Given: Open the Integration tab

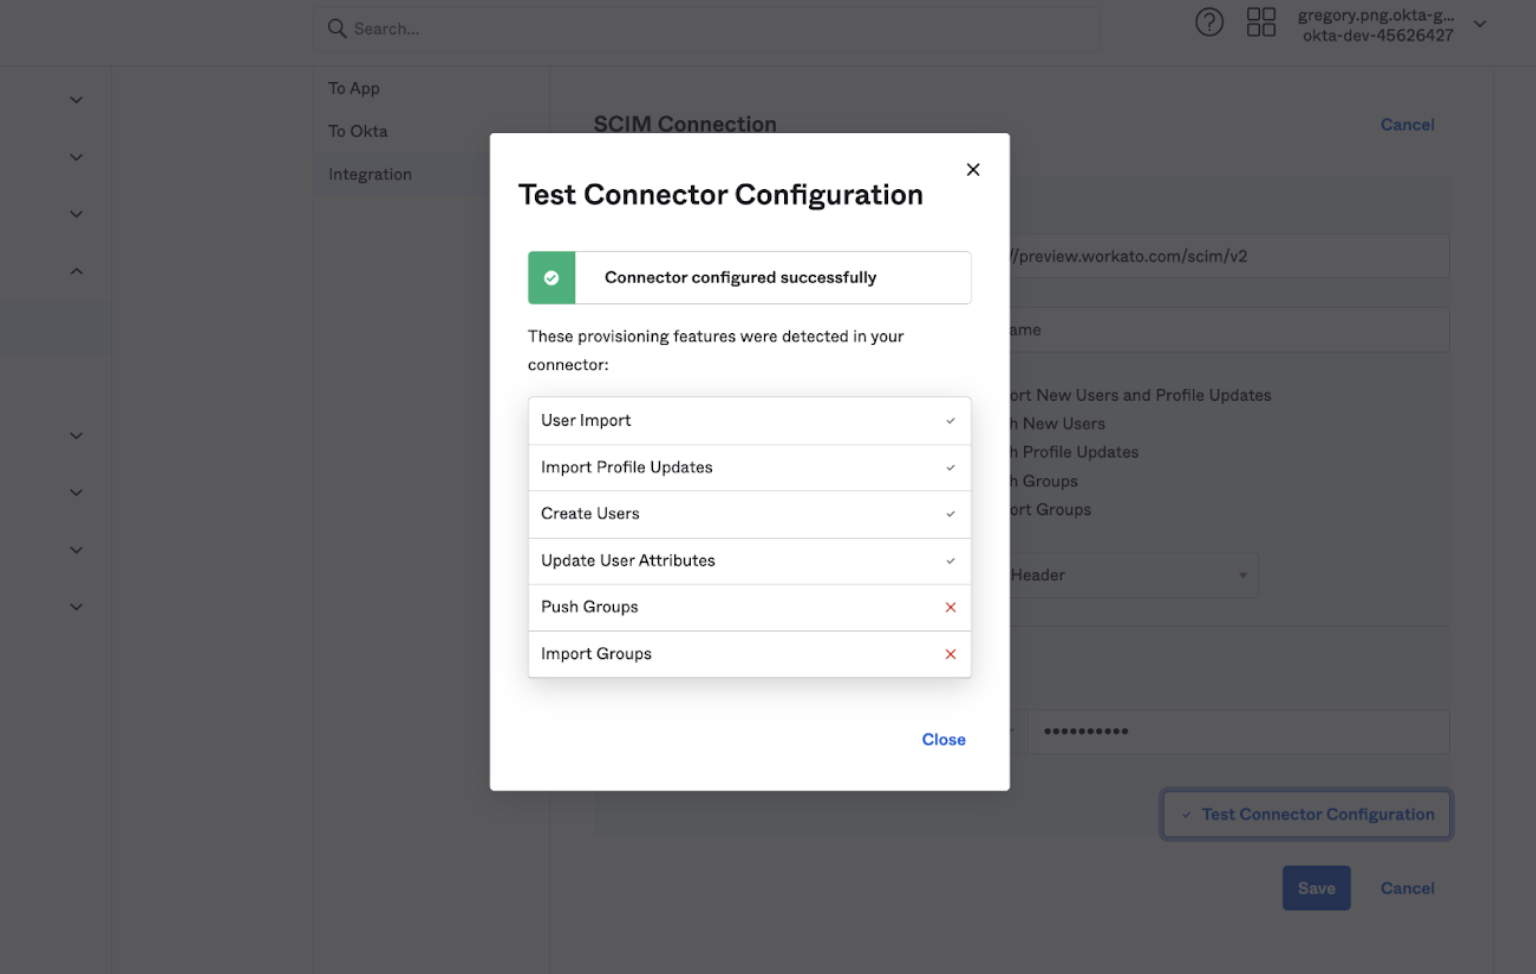Looking at the screenshot, I should [370, 174].
